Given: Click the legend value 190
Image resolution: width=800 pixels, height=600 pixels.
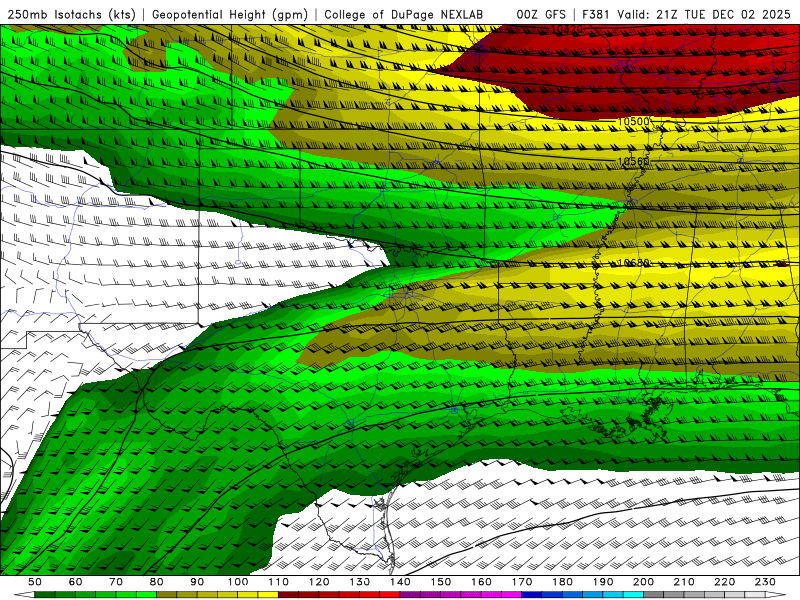Looking at the screenshot, I should (x=603, y=582).
